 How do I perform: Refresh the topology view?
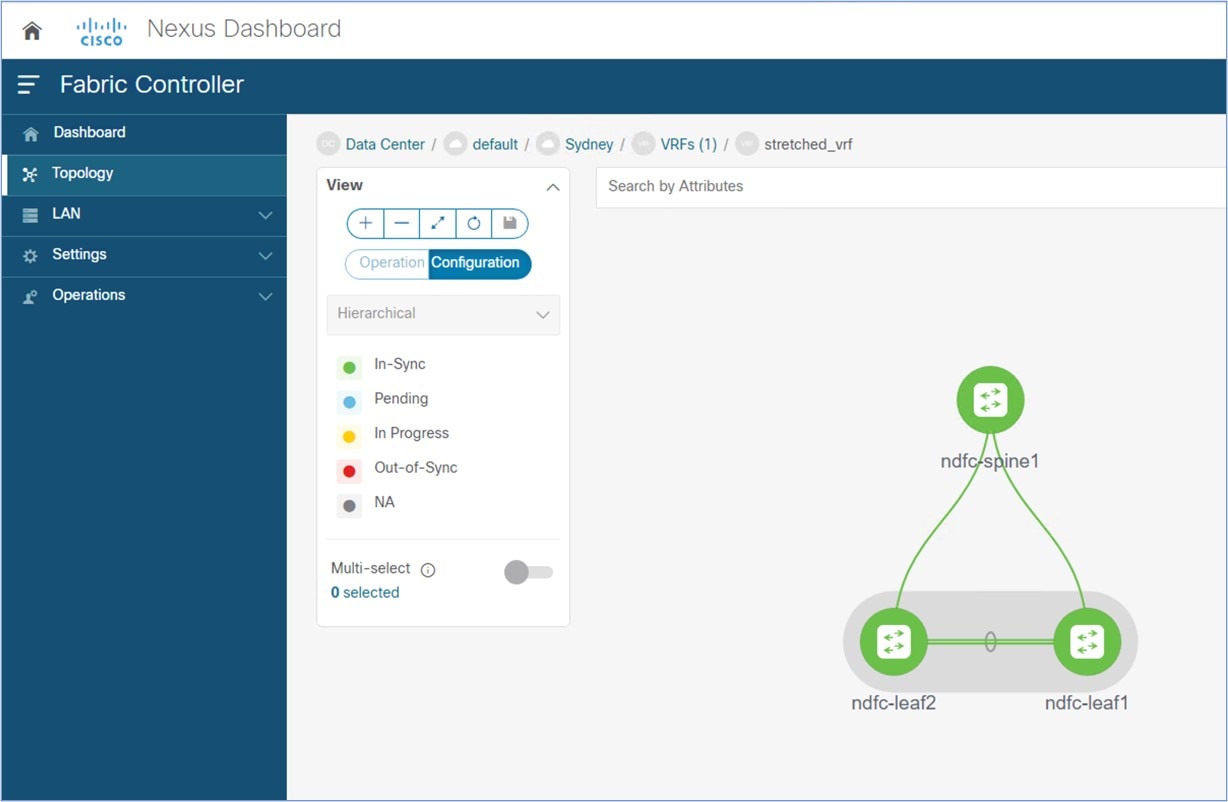pyautogui.click(x=474, y=223)
